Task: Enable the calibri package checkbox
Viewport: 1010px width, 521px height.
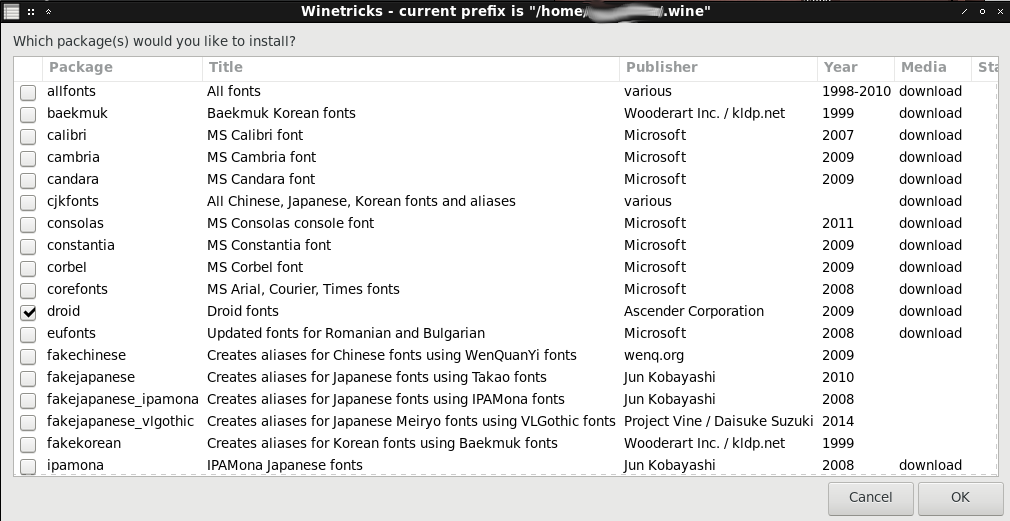Action: click(28, 136)
